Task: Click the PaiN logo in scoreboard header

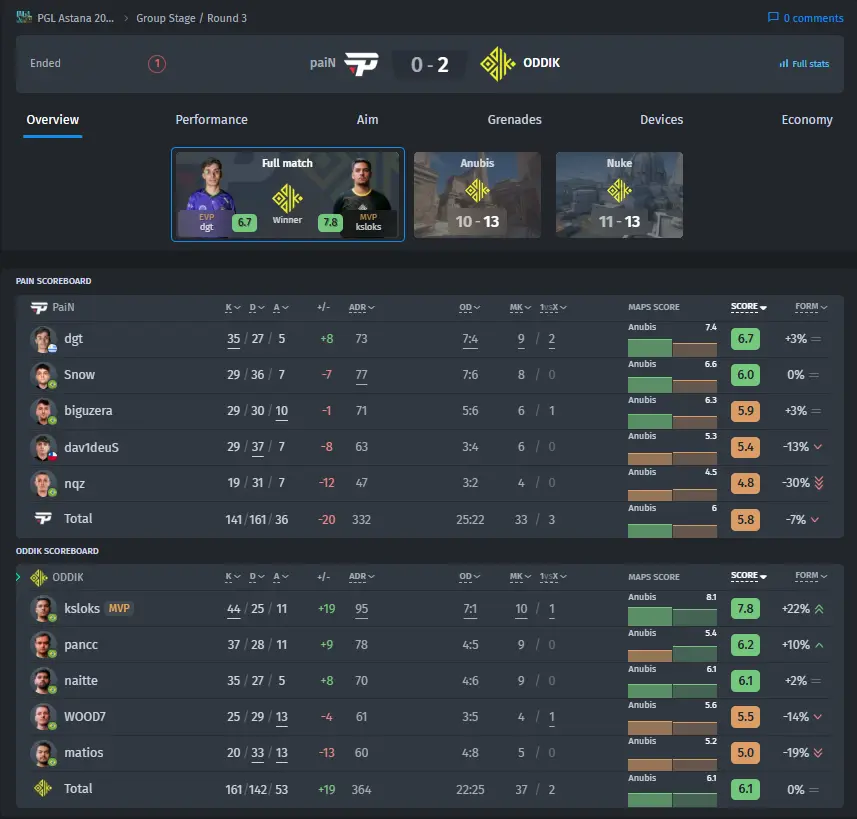Action: point(39,307)
